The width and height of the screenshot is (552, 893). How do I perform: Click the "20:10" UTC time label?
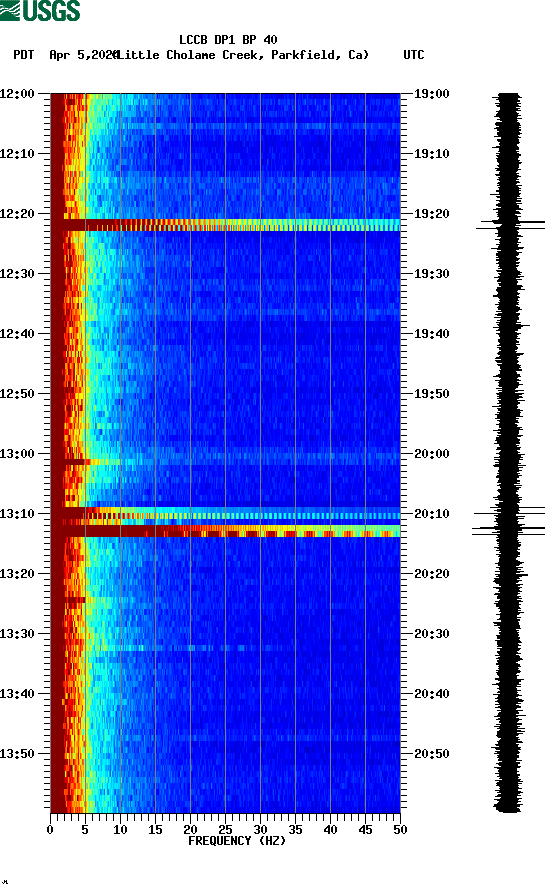(432, 514)
